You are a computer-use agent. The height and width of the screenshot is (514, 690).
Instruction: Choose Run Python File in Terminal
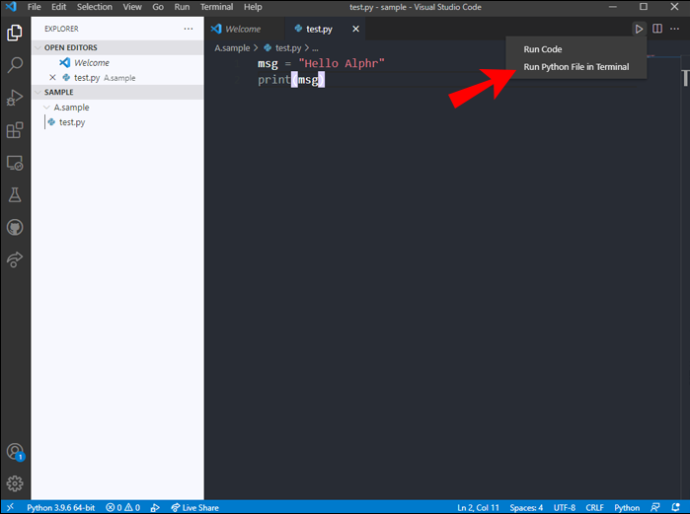576,67
